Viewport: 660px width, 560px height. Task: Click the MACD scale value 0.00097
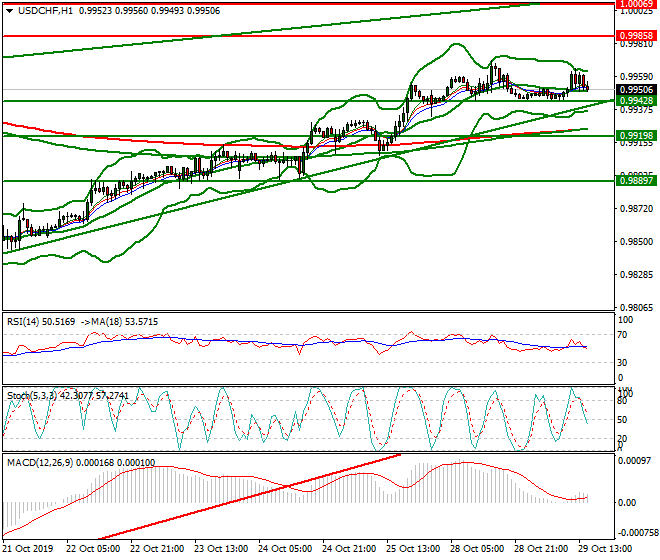click(x=634, y=461)
